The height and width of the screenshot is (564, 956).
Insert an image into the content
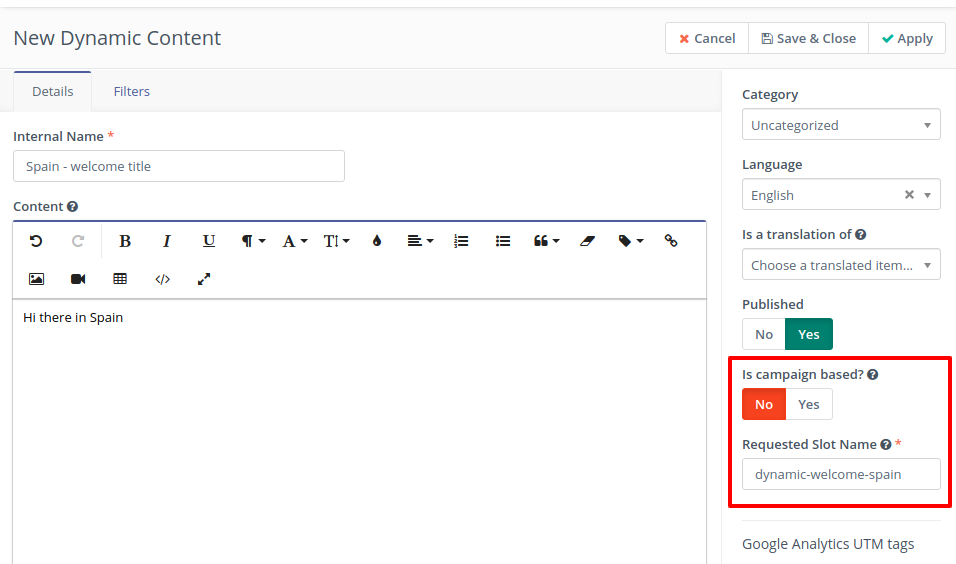(x=36, y=279)
